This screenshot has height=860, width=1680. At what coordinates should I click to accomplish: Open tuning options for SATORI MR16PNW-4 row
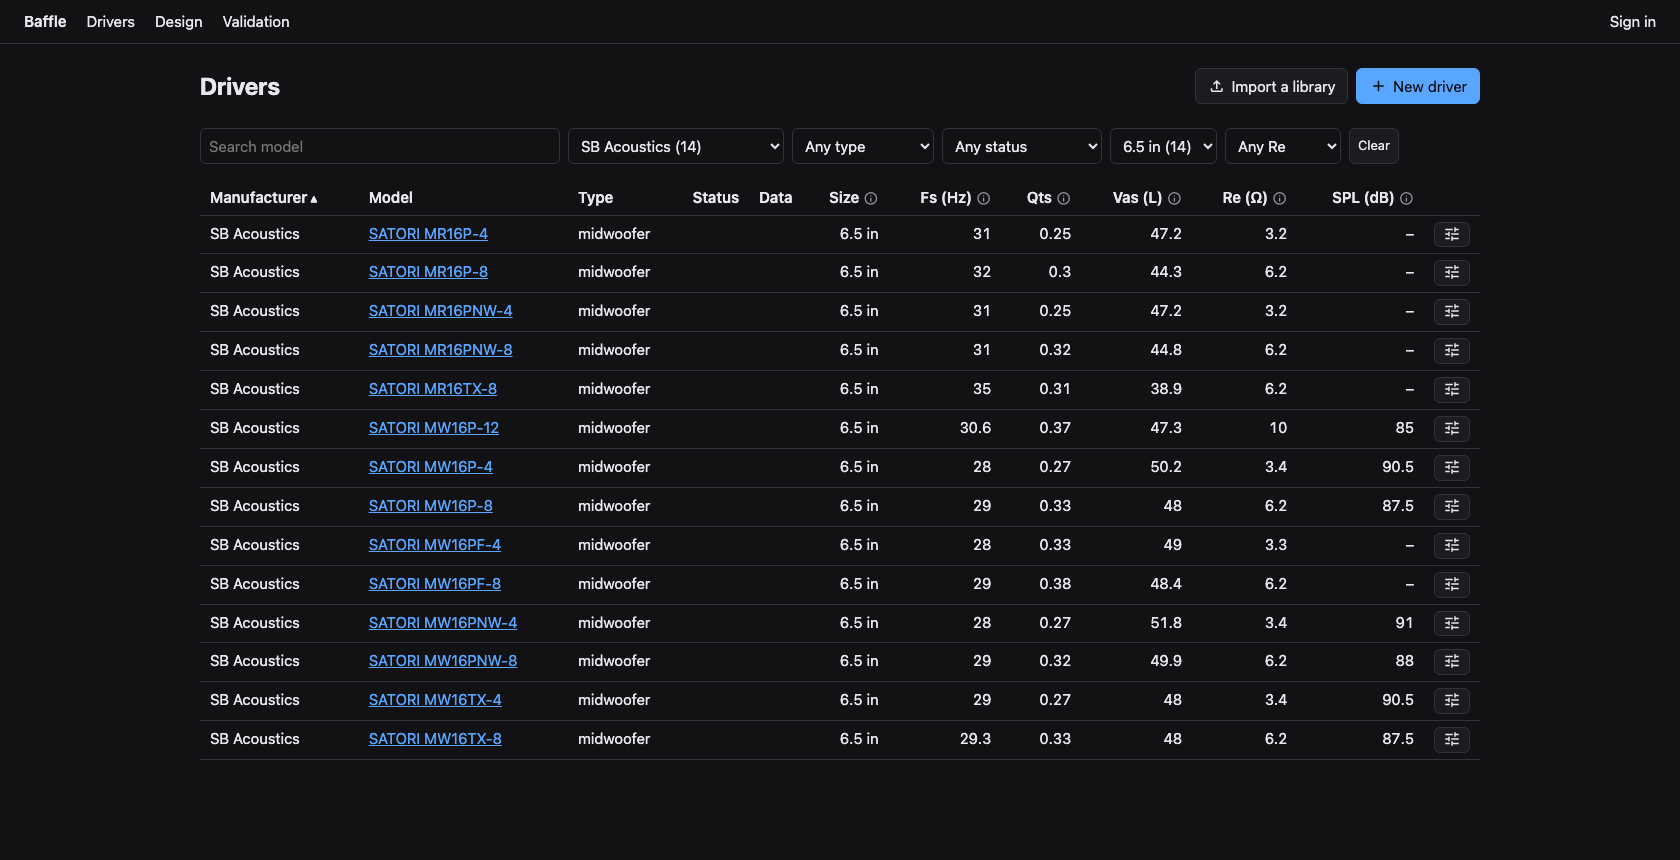[1451, 311]
